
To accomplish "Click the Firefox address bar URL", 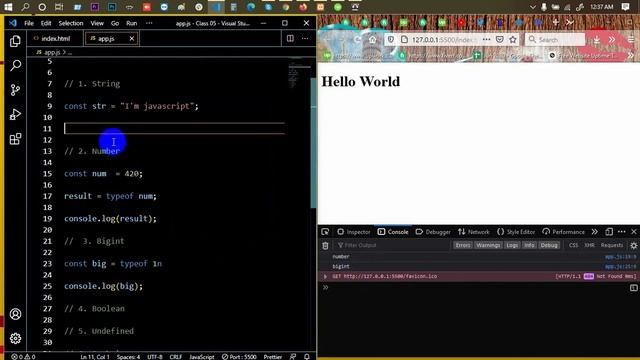I will point(443,40).
